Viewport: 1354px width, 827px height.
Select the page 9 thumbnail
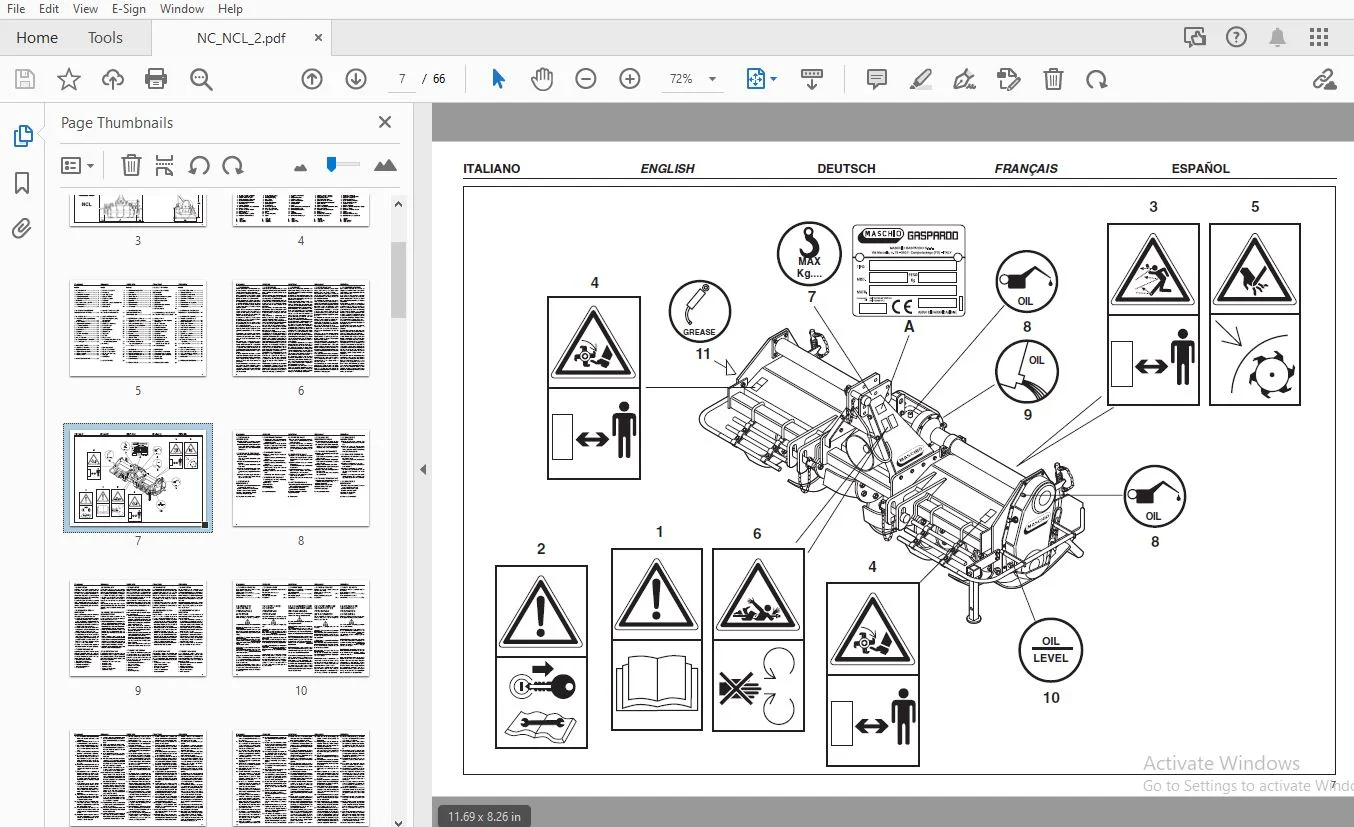coord(138,628)
